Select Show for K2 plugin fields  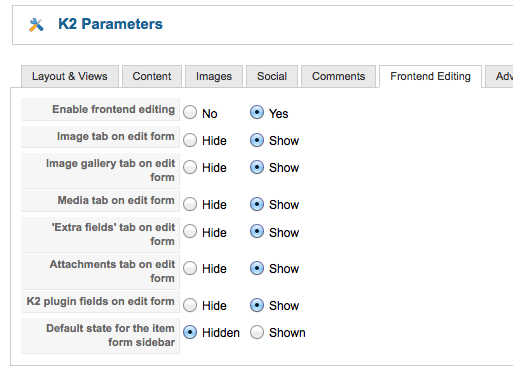click(x=257, y=305)
